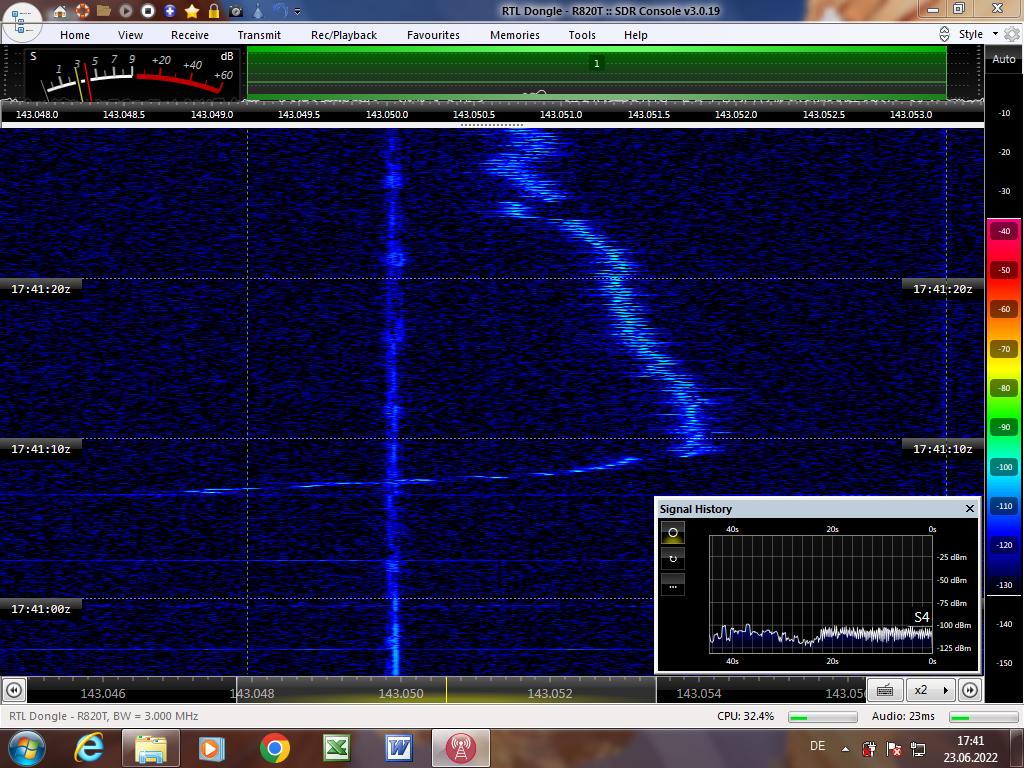Open the Rec/Playback ribbon tab
This screenshot has width=1024, height=768.
click(x=344, y=35)
